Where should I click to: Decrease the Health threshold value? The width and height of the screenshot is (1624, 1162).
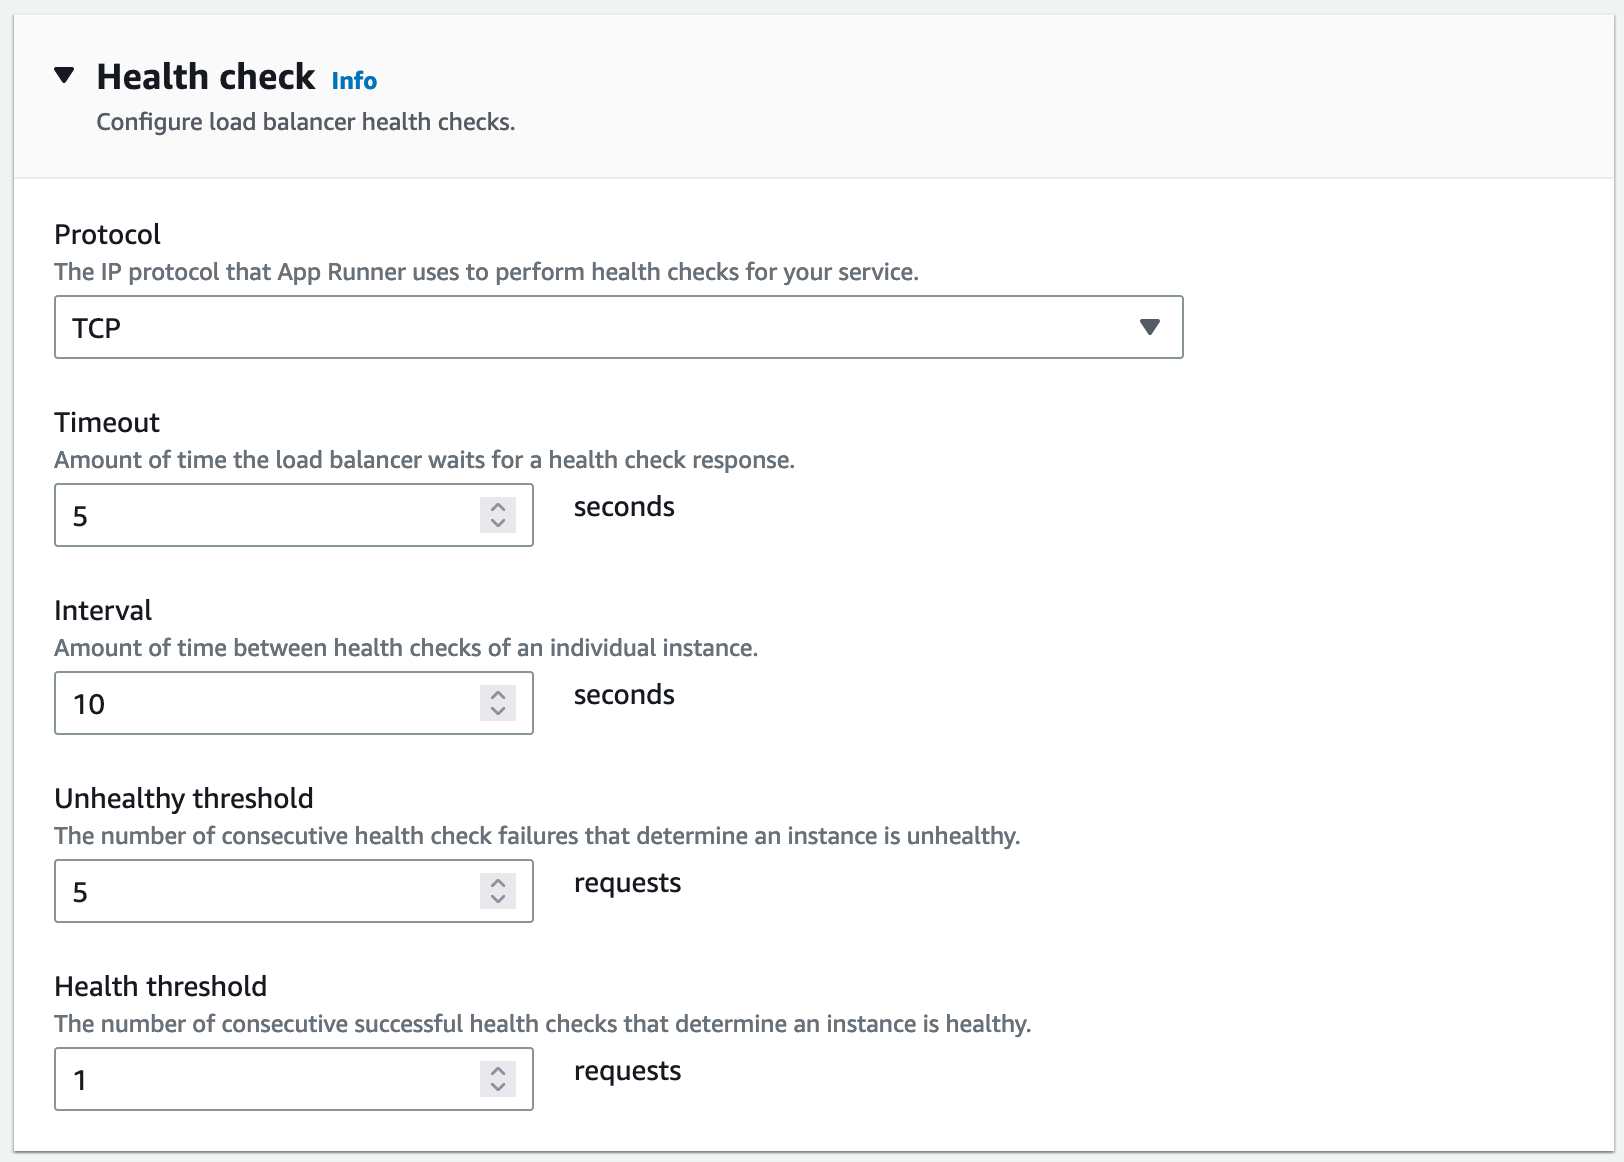point(497,1088)
